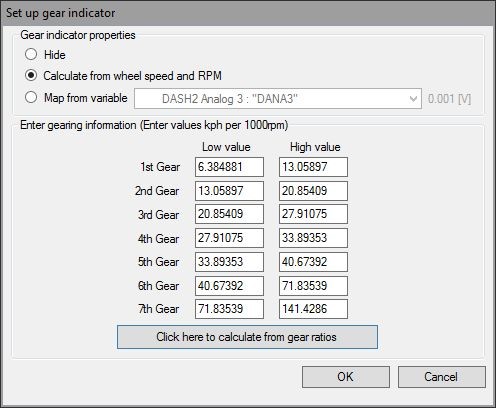
Task: Click the 1st Gear high value field
Action: pyautogui.click(x=313, y=167)
